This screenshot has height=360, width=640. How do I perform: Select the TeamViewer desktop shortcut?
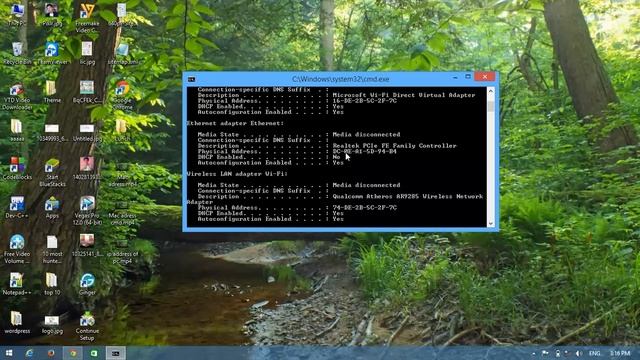click(52, 53)
